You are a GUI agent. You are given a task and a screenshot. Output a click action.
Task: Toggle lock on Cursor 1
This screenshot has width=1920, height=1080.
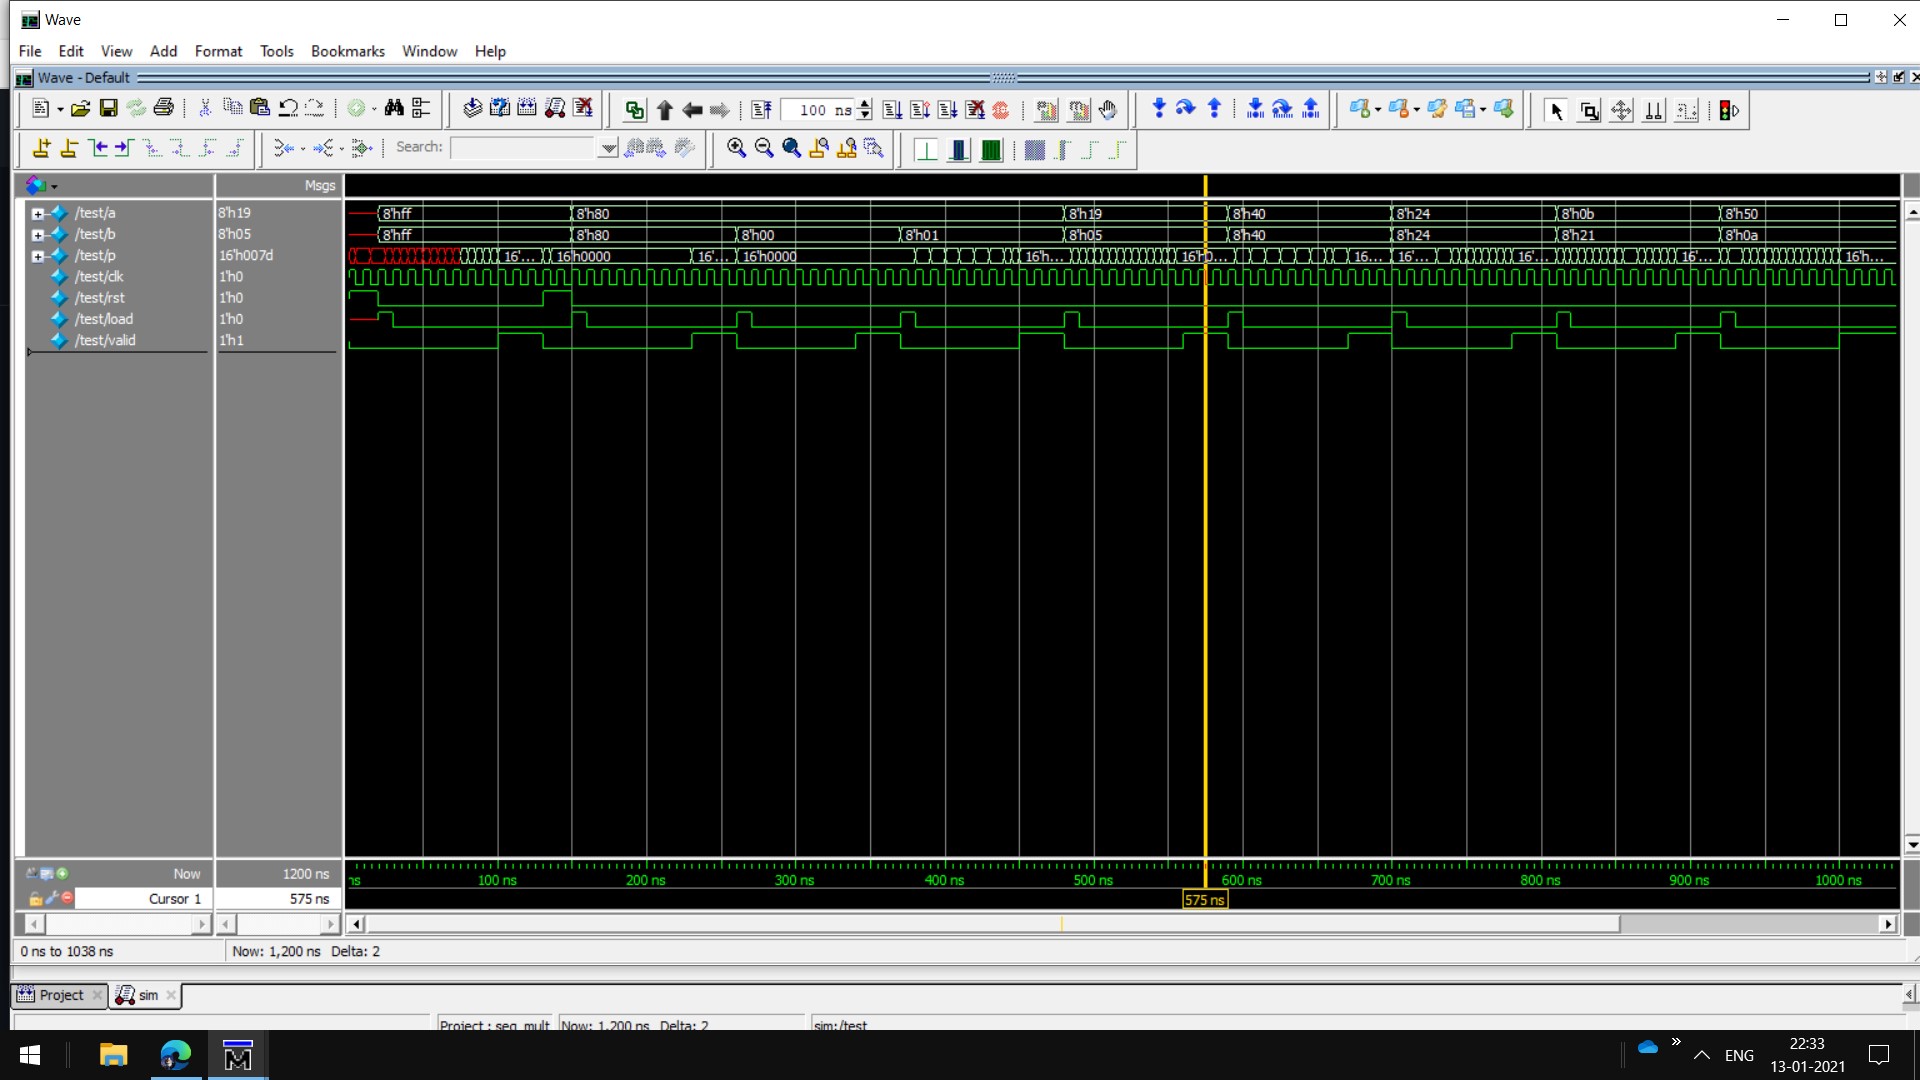point(36,899)
